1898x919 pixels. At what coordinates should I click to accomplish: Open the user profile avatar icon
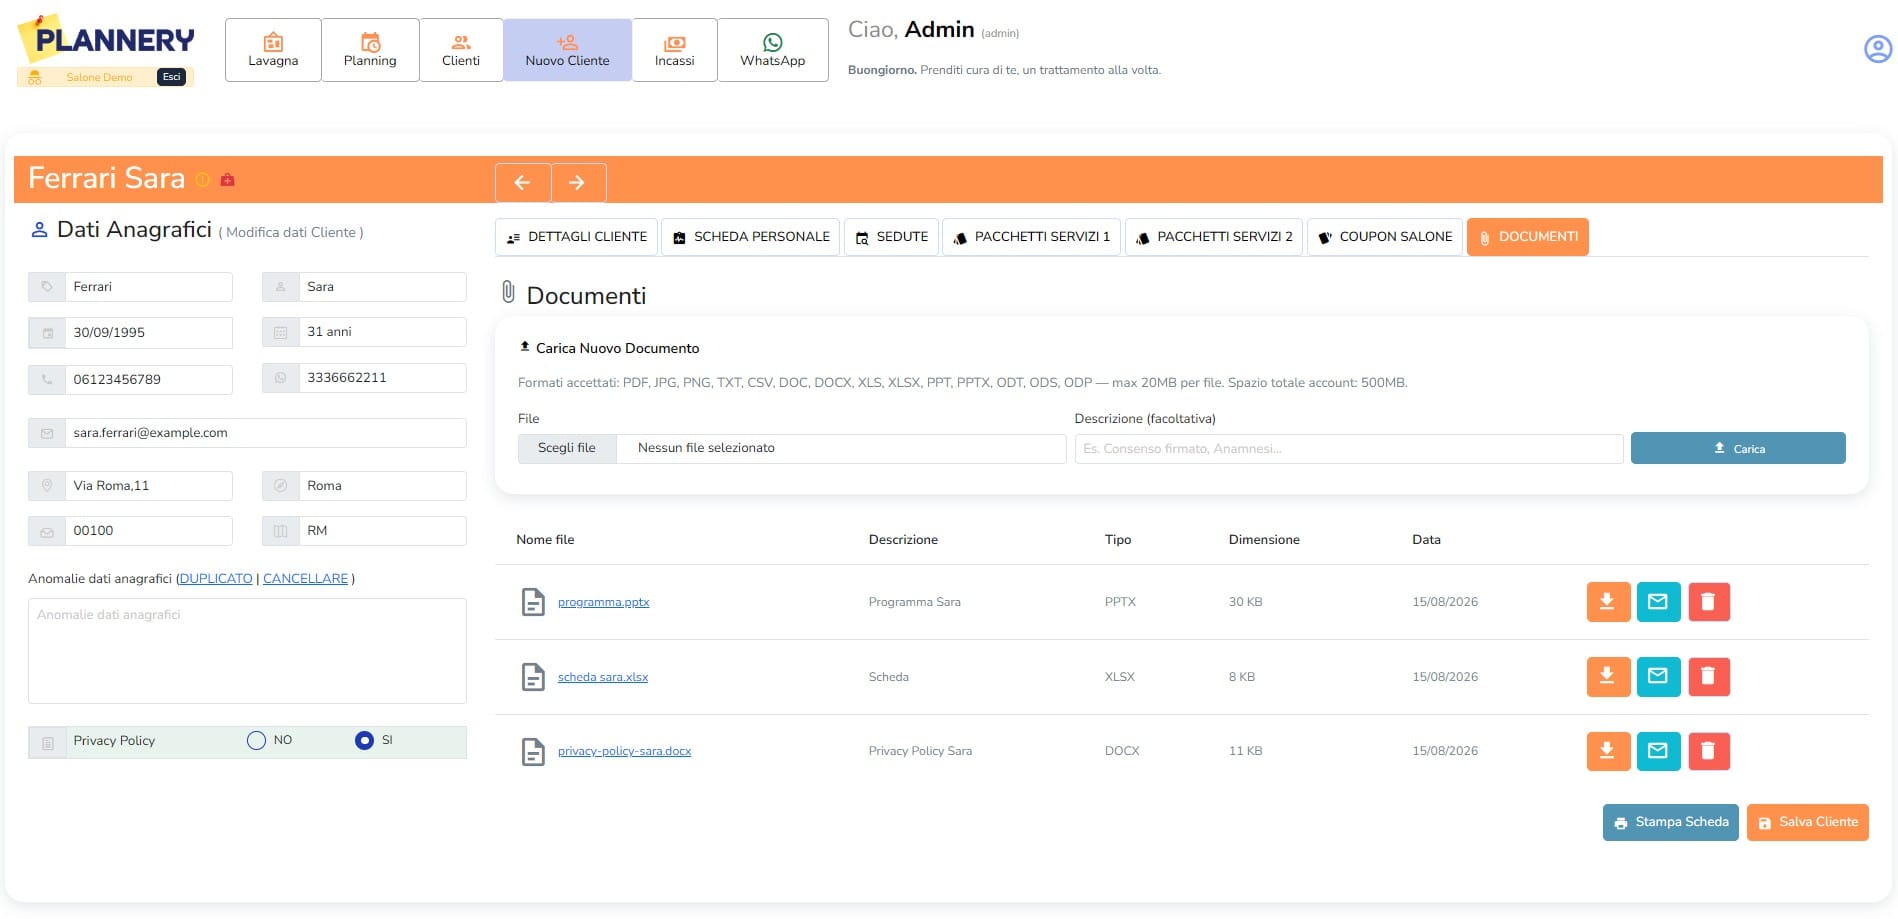click(x=1878, y=48)
